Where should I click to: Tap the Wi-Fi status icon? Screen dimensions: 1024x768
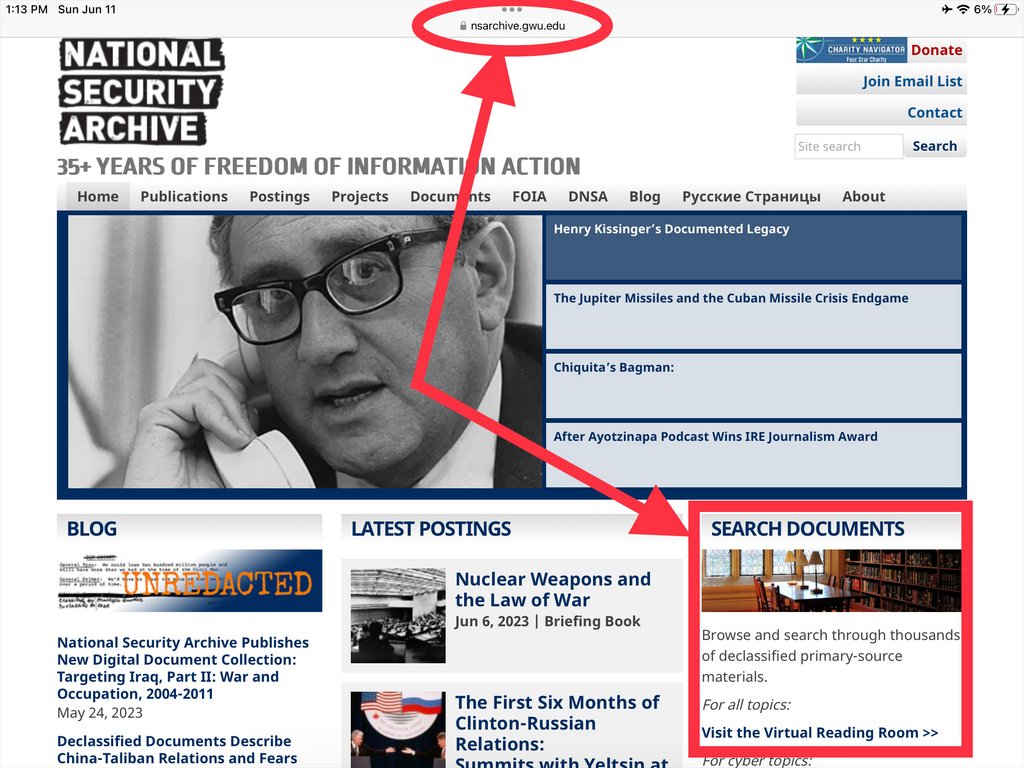[x=963, y=9]
